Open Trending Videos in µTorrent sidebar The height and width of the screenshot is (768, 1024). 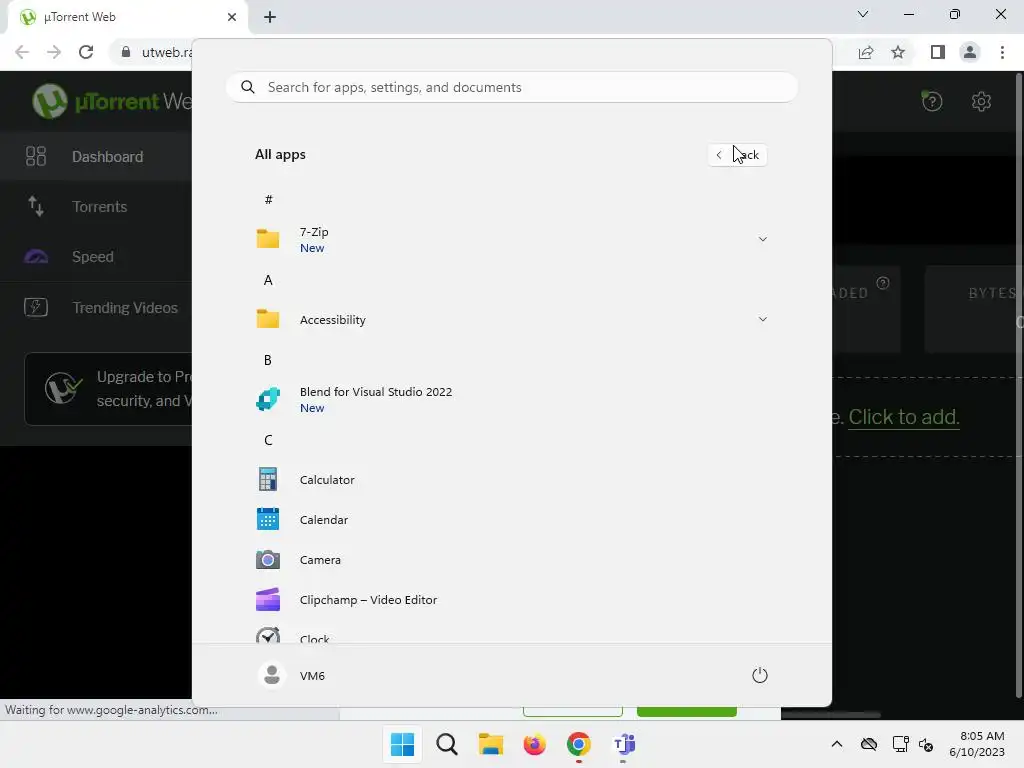[x=96, y=308]
